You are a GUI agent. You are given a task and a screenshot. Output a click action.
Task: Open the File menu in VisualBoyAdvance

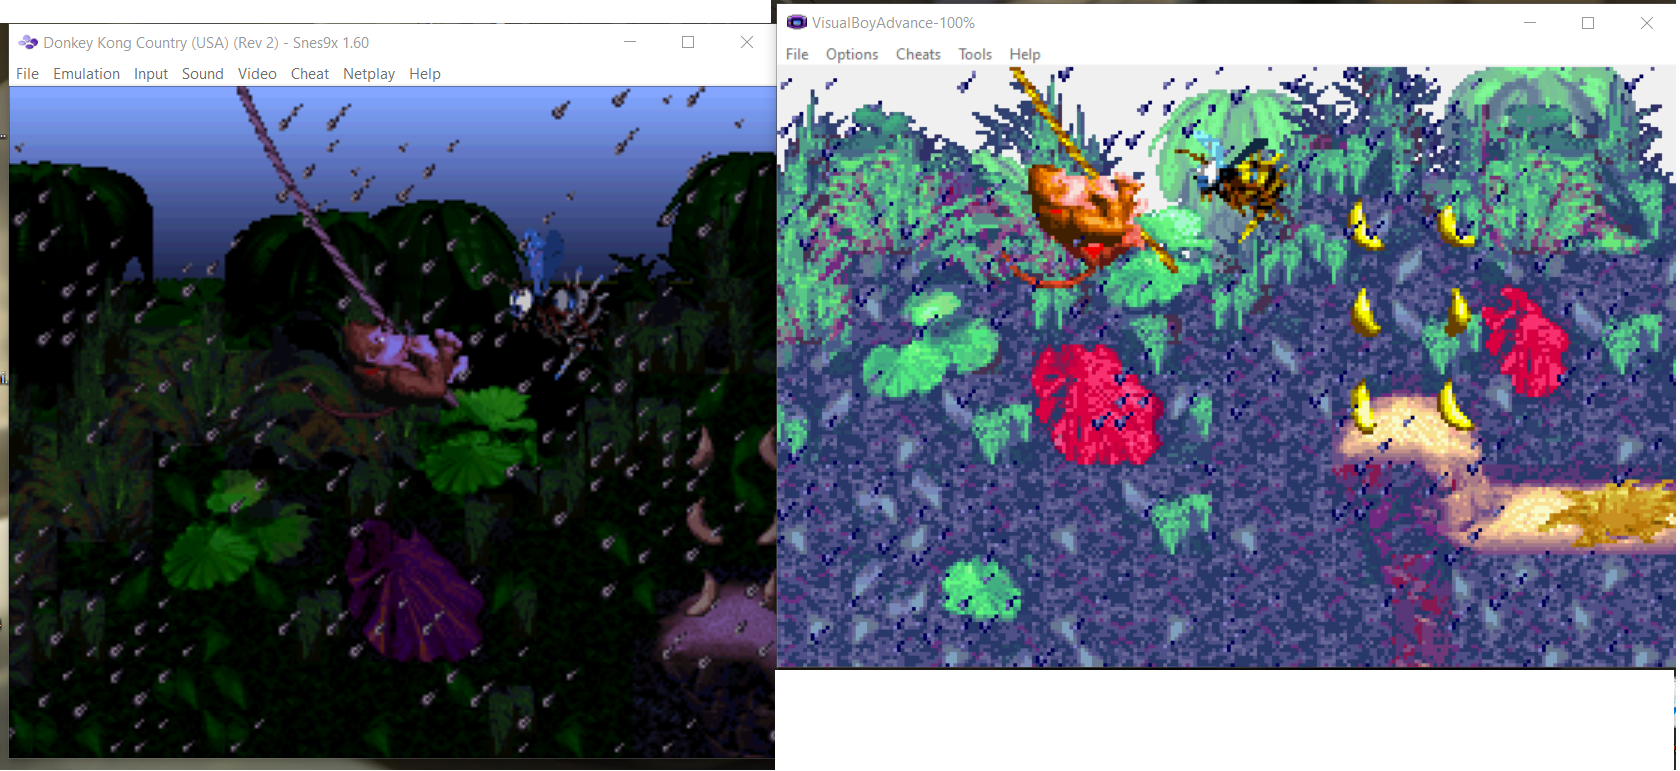pos(797,54)
